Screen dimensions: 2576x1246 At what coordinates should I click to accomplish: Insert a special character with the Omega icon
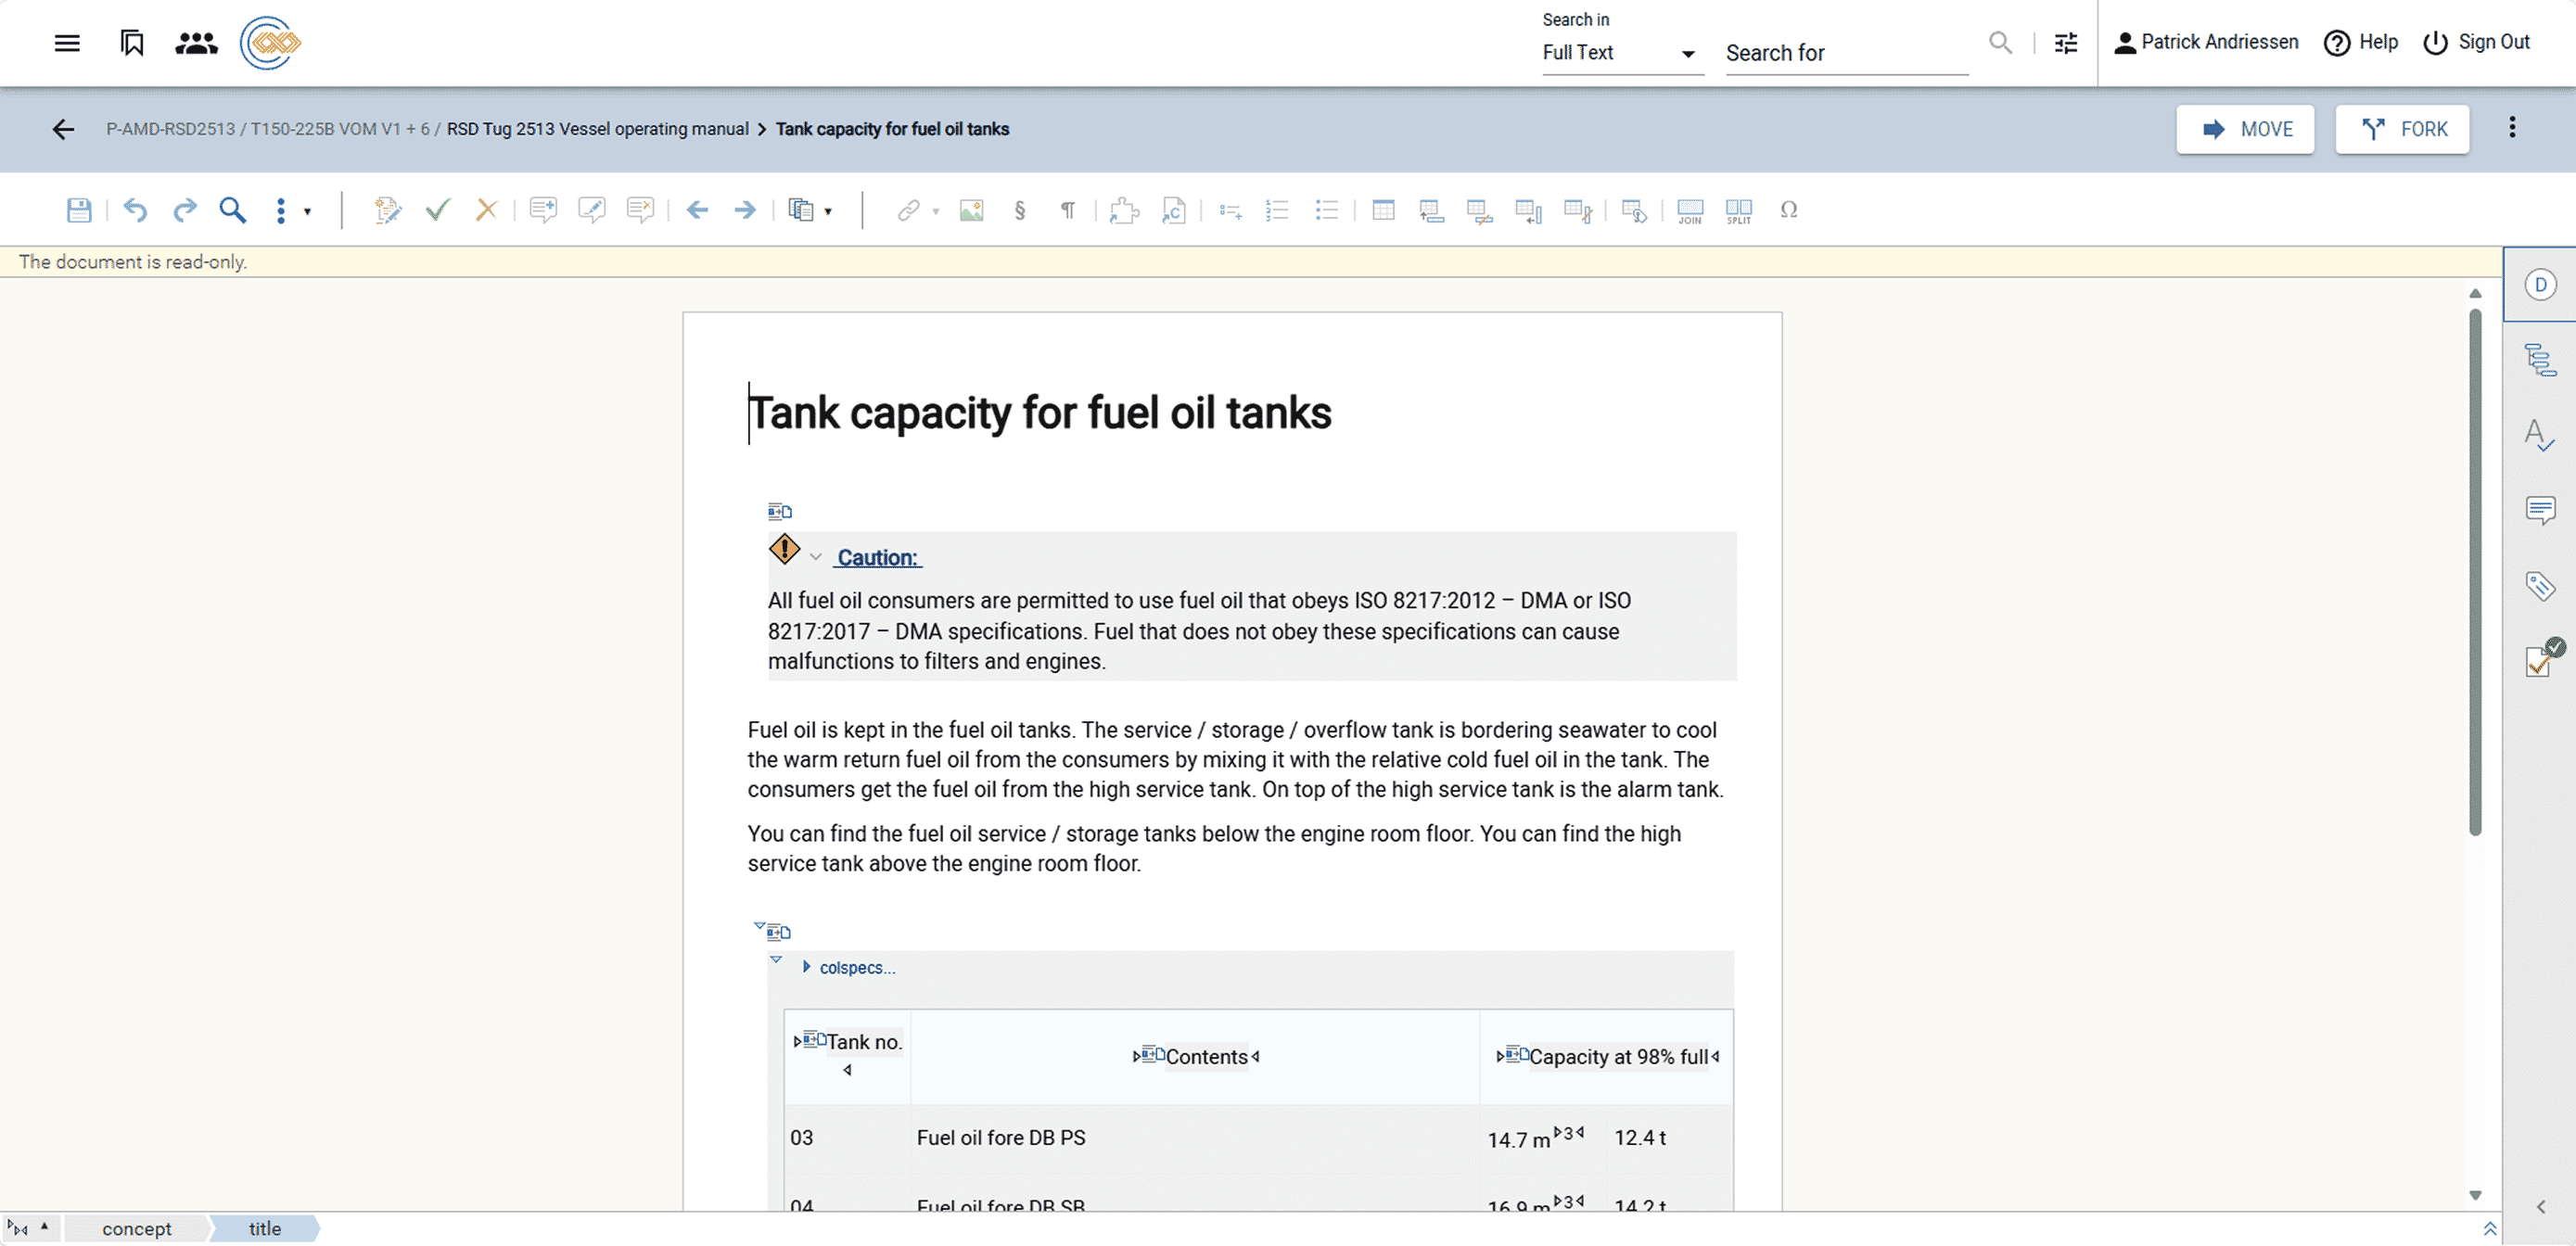tap(1789, 210)
